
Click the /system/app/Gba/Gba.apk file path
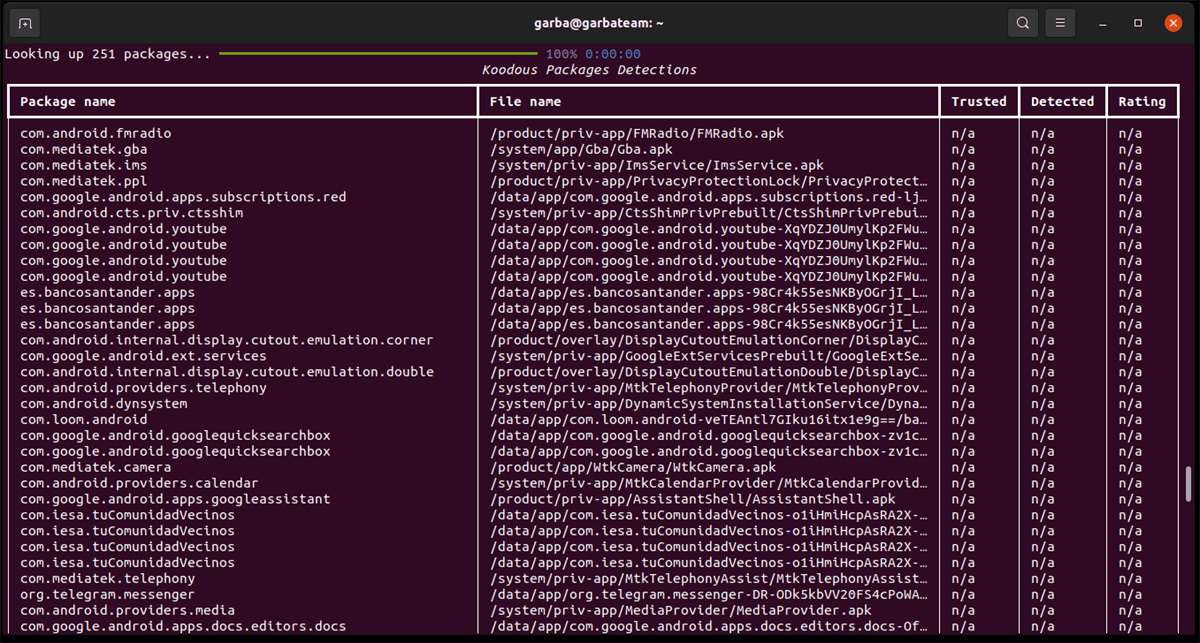[569, 149]
